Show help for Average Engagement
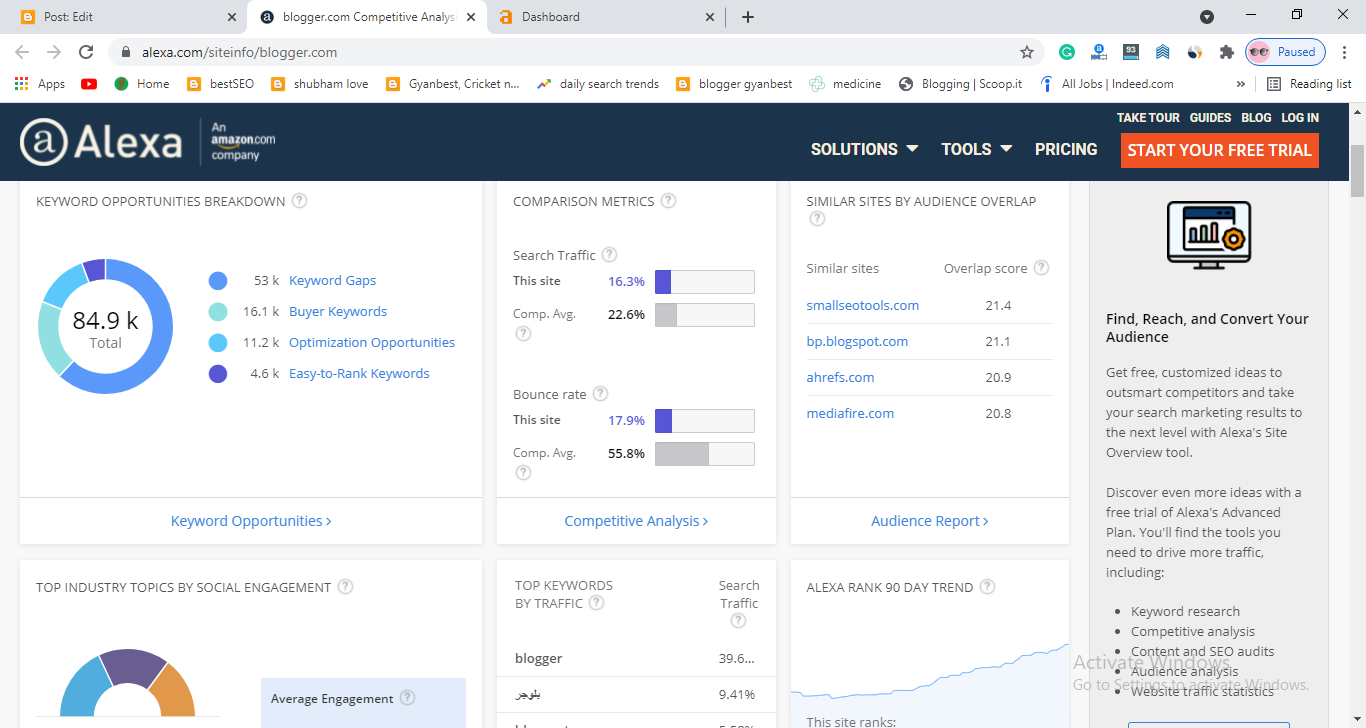This screenshot has width=1366, height=728. pyautogui.click(x=407, y=698)
